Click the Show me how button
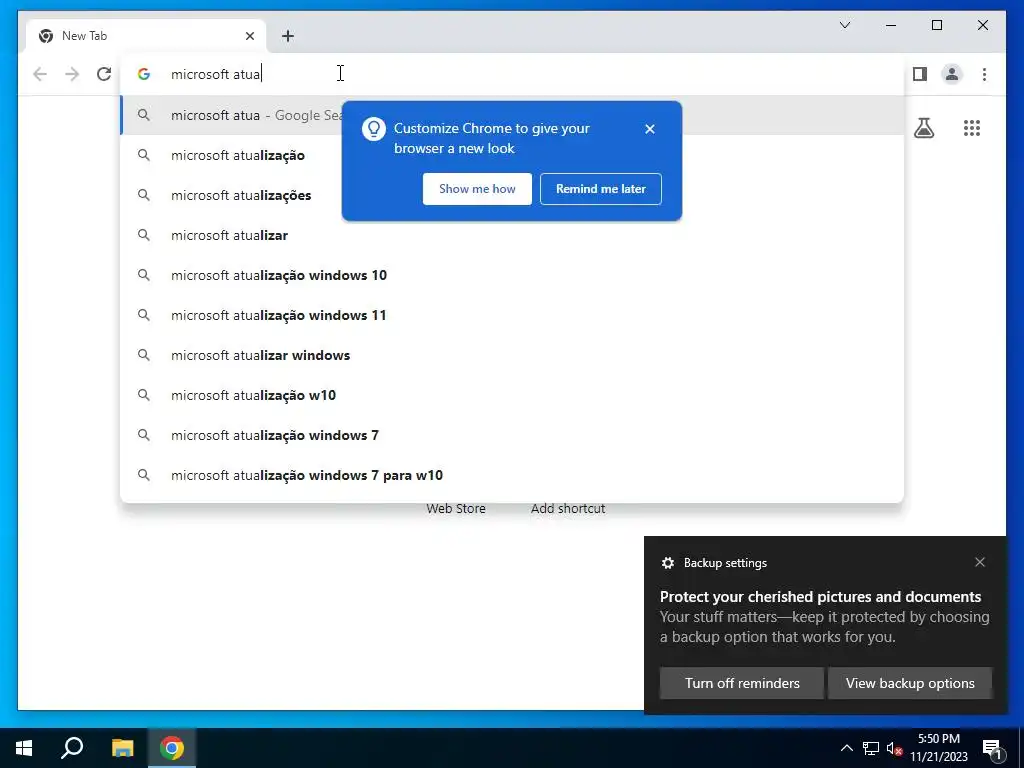 click(x=477, y=189)
